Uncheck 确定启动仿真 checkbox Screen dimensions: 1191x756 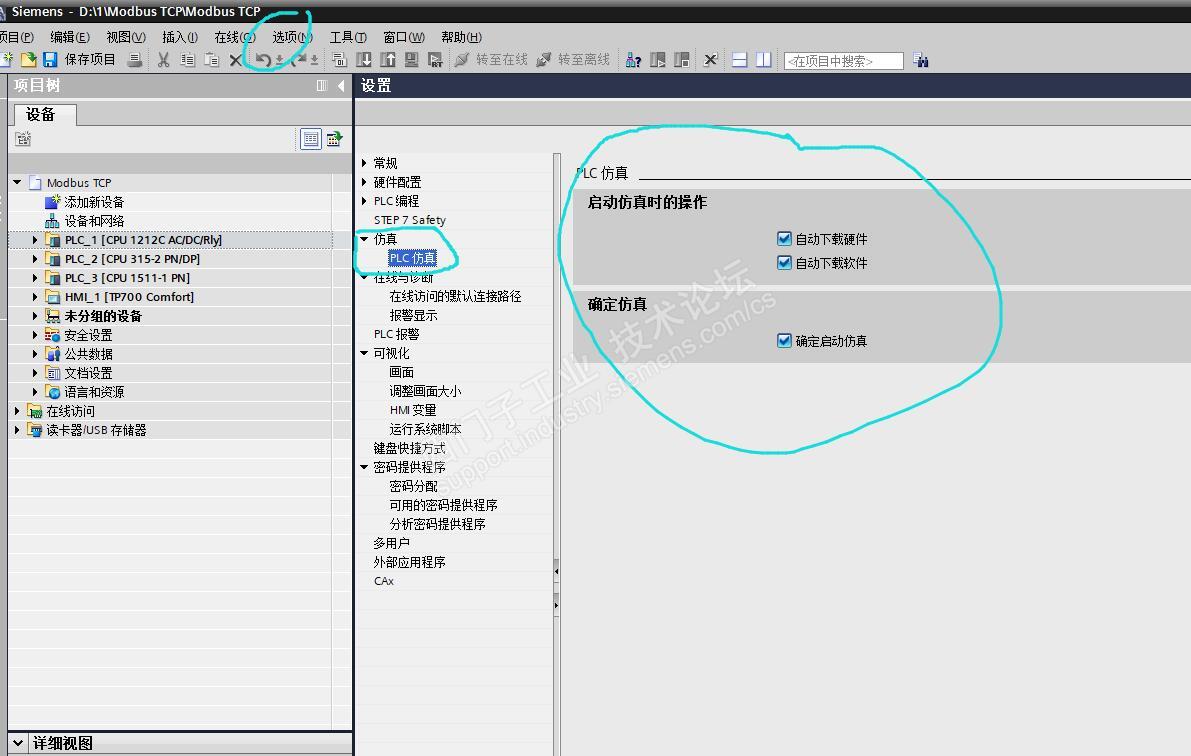point(785,340)
